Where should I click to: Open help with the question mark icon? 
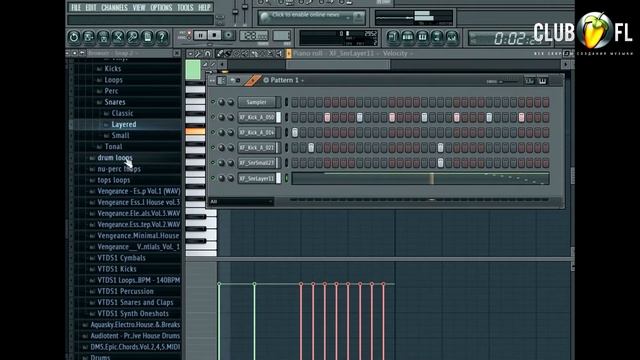coord(162,37)
